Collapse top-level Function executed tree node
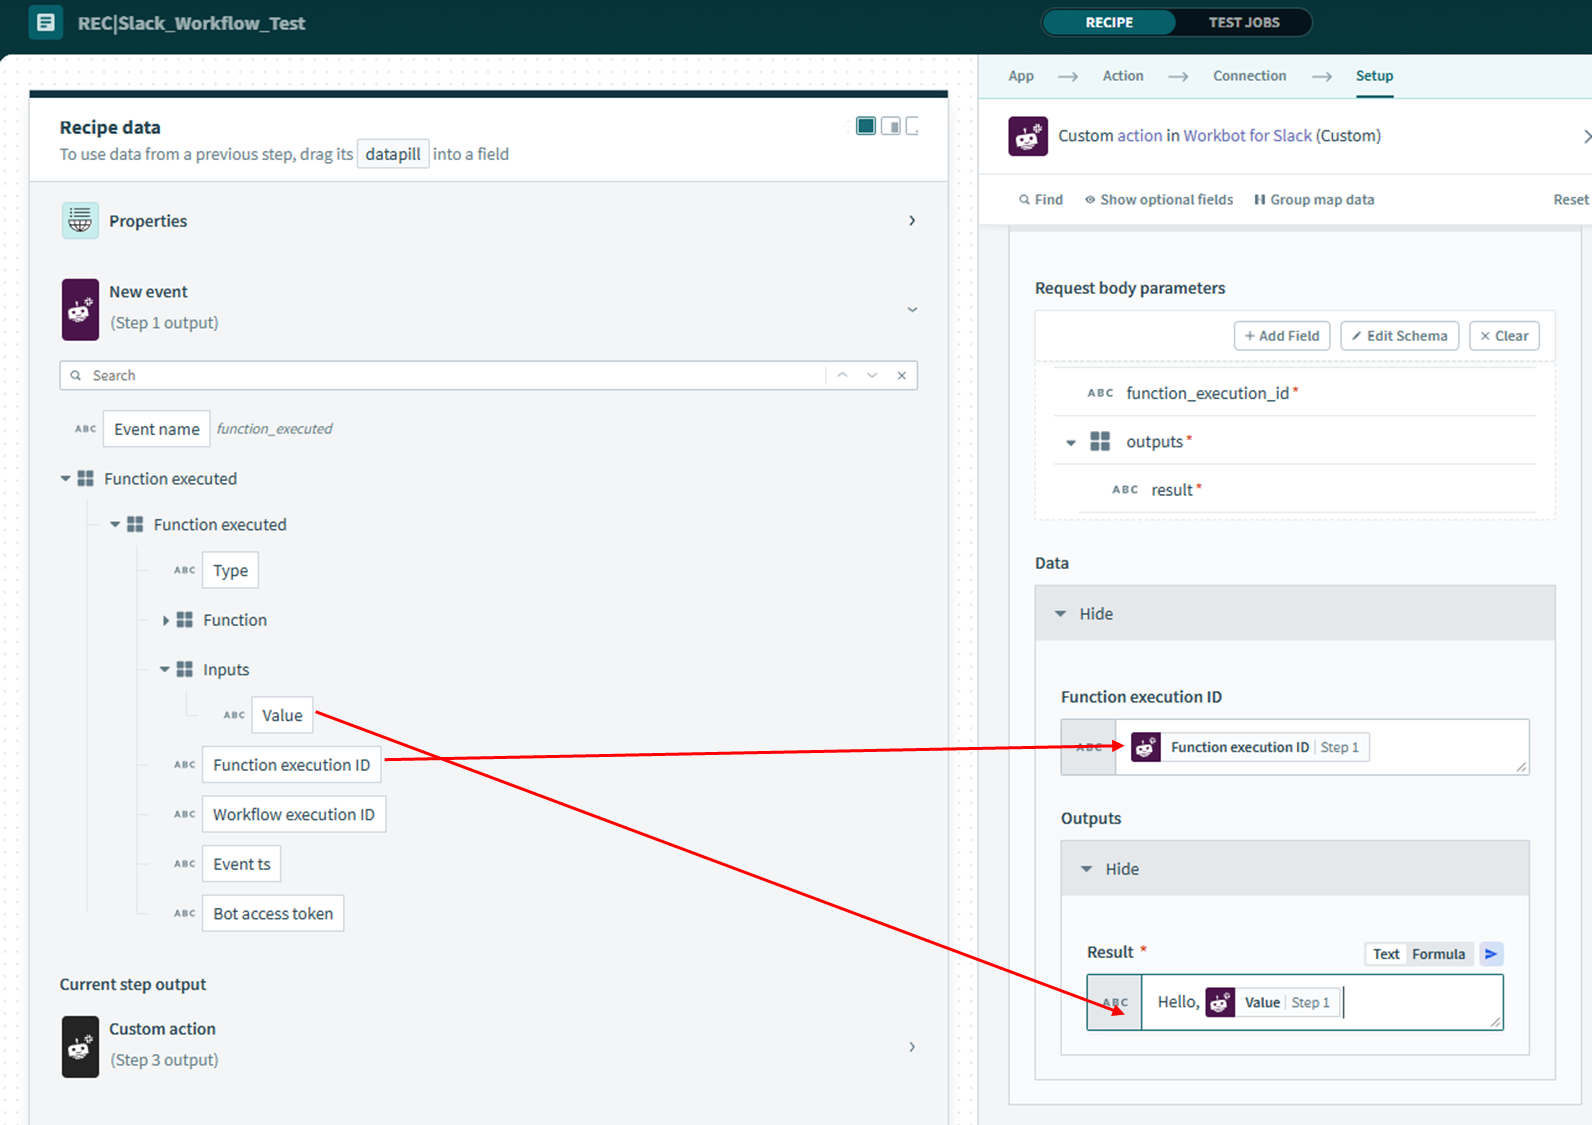The width and height of the screenshot is (1592, 1125). pos(65,479)
